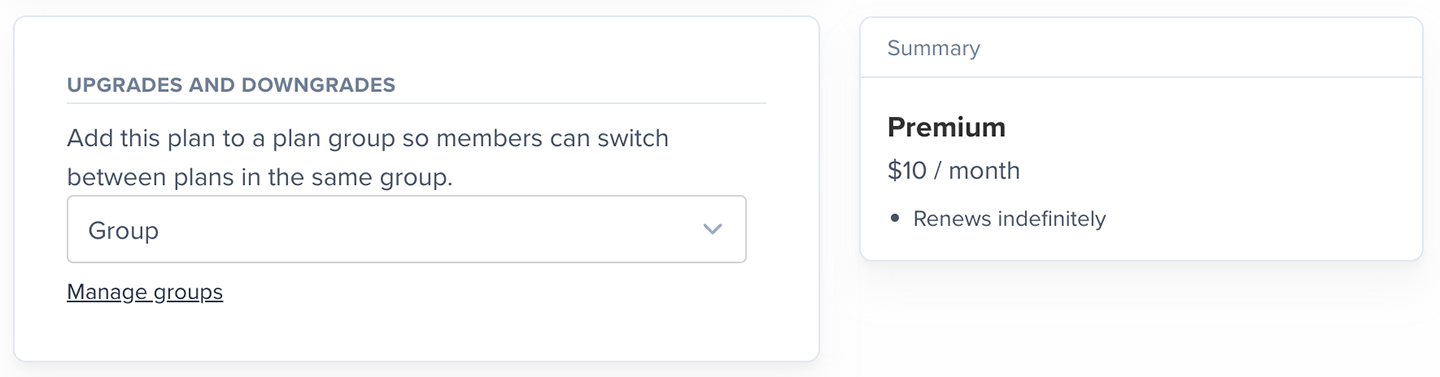Select the Premium plan title
Viewport: 1440px width, 377px height.
(946, 128)
